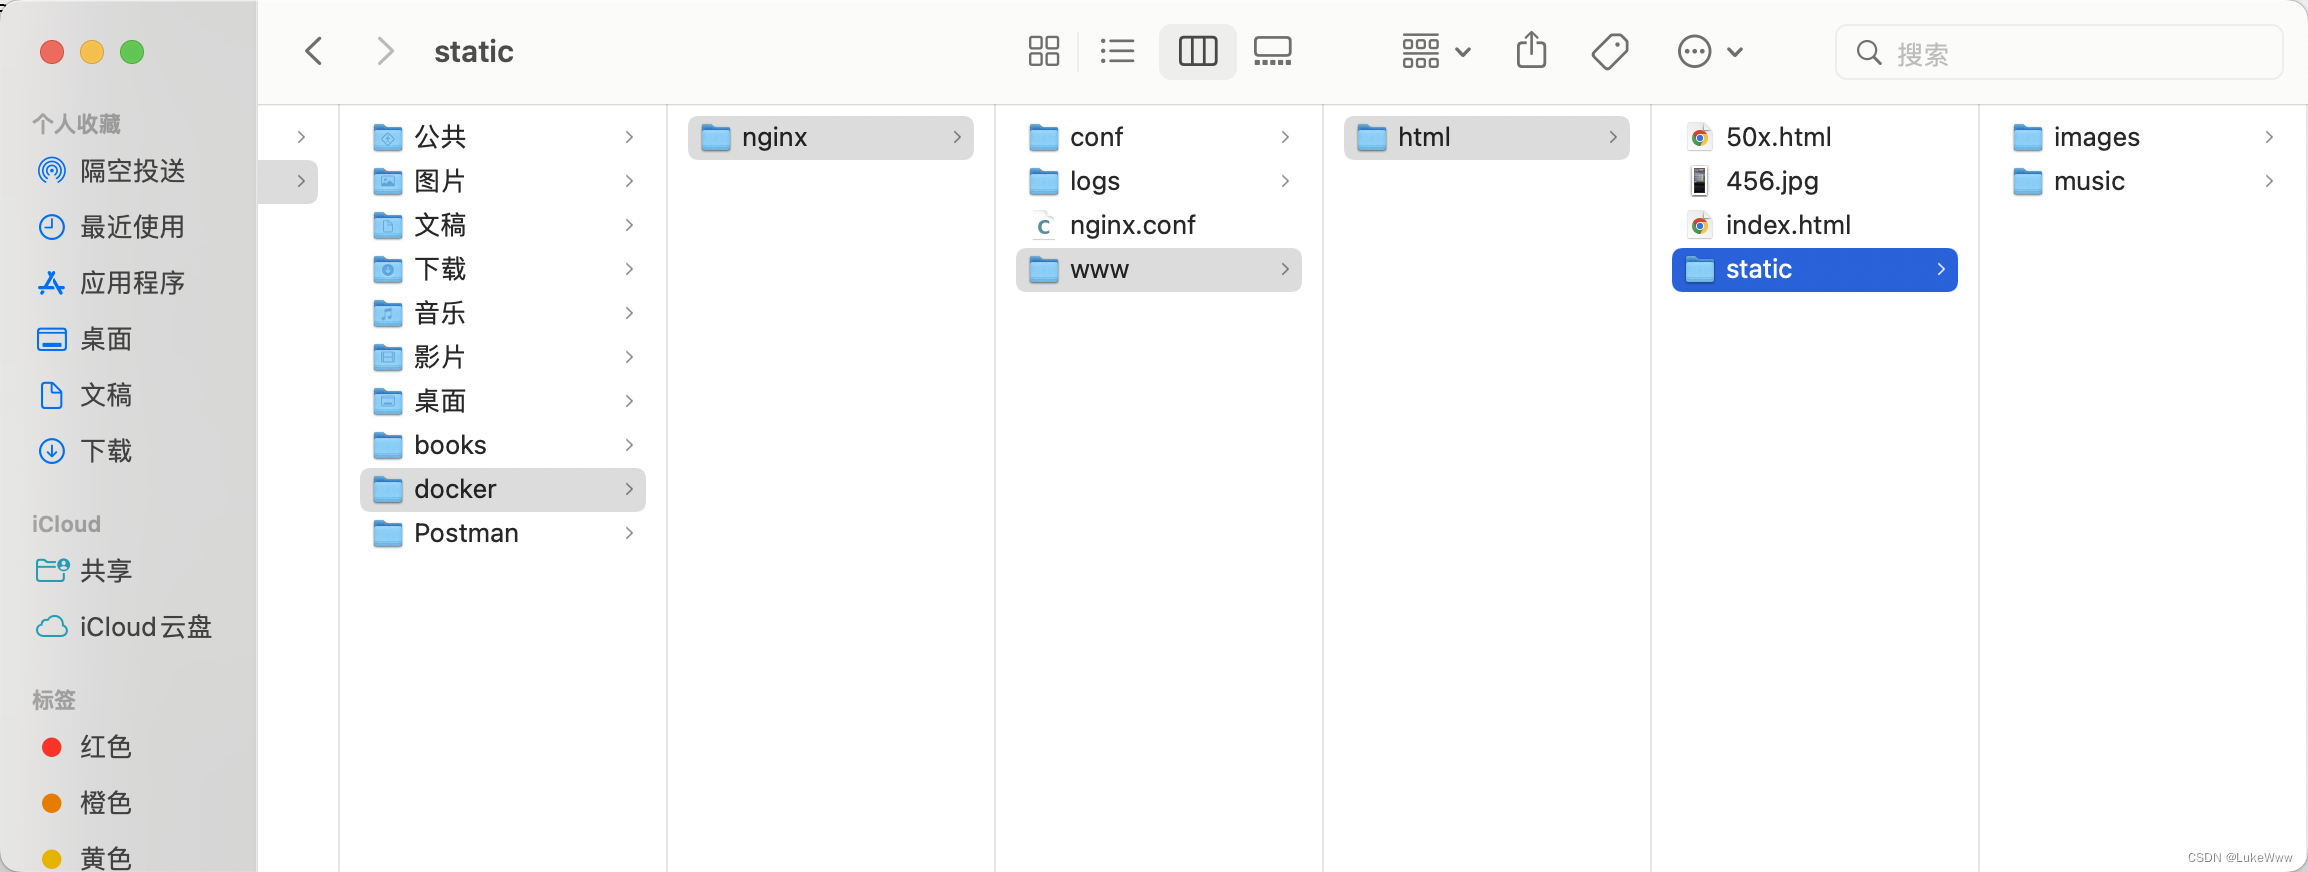Select the docker folder
This screenshot has width=2308, height=872.
pos(503,489)
